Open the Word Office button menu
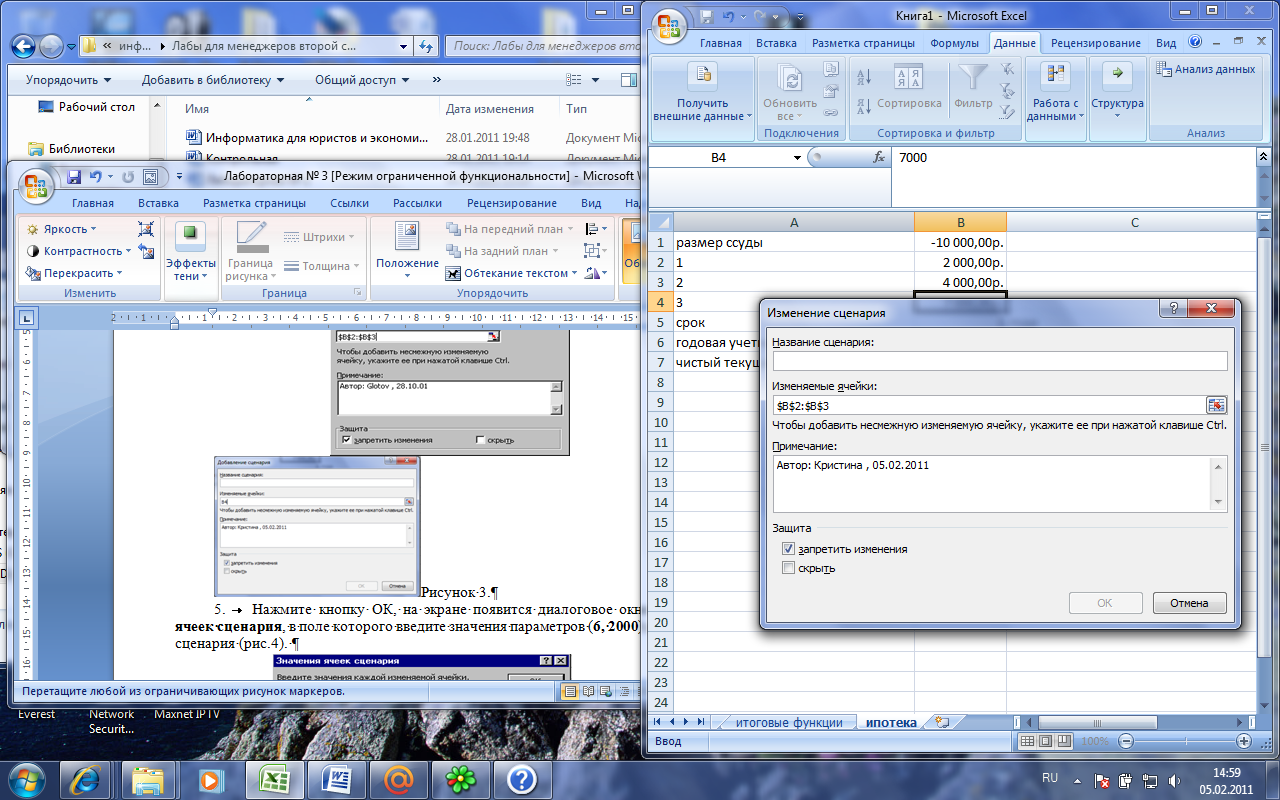Screen dimensions: 1280x800 (37, 185)
